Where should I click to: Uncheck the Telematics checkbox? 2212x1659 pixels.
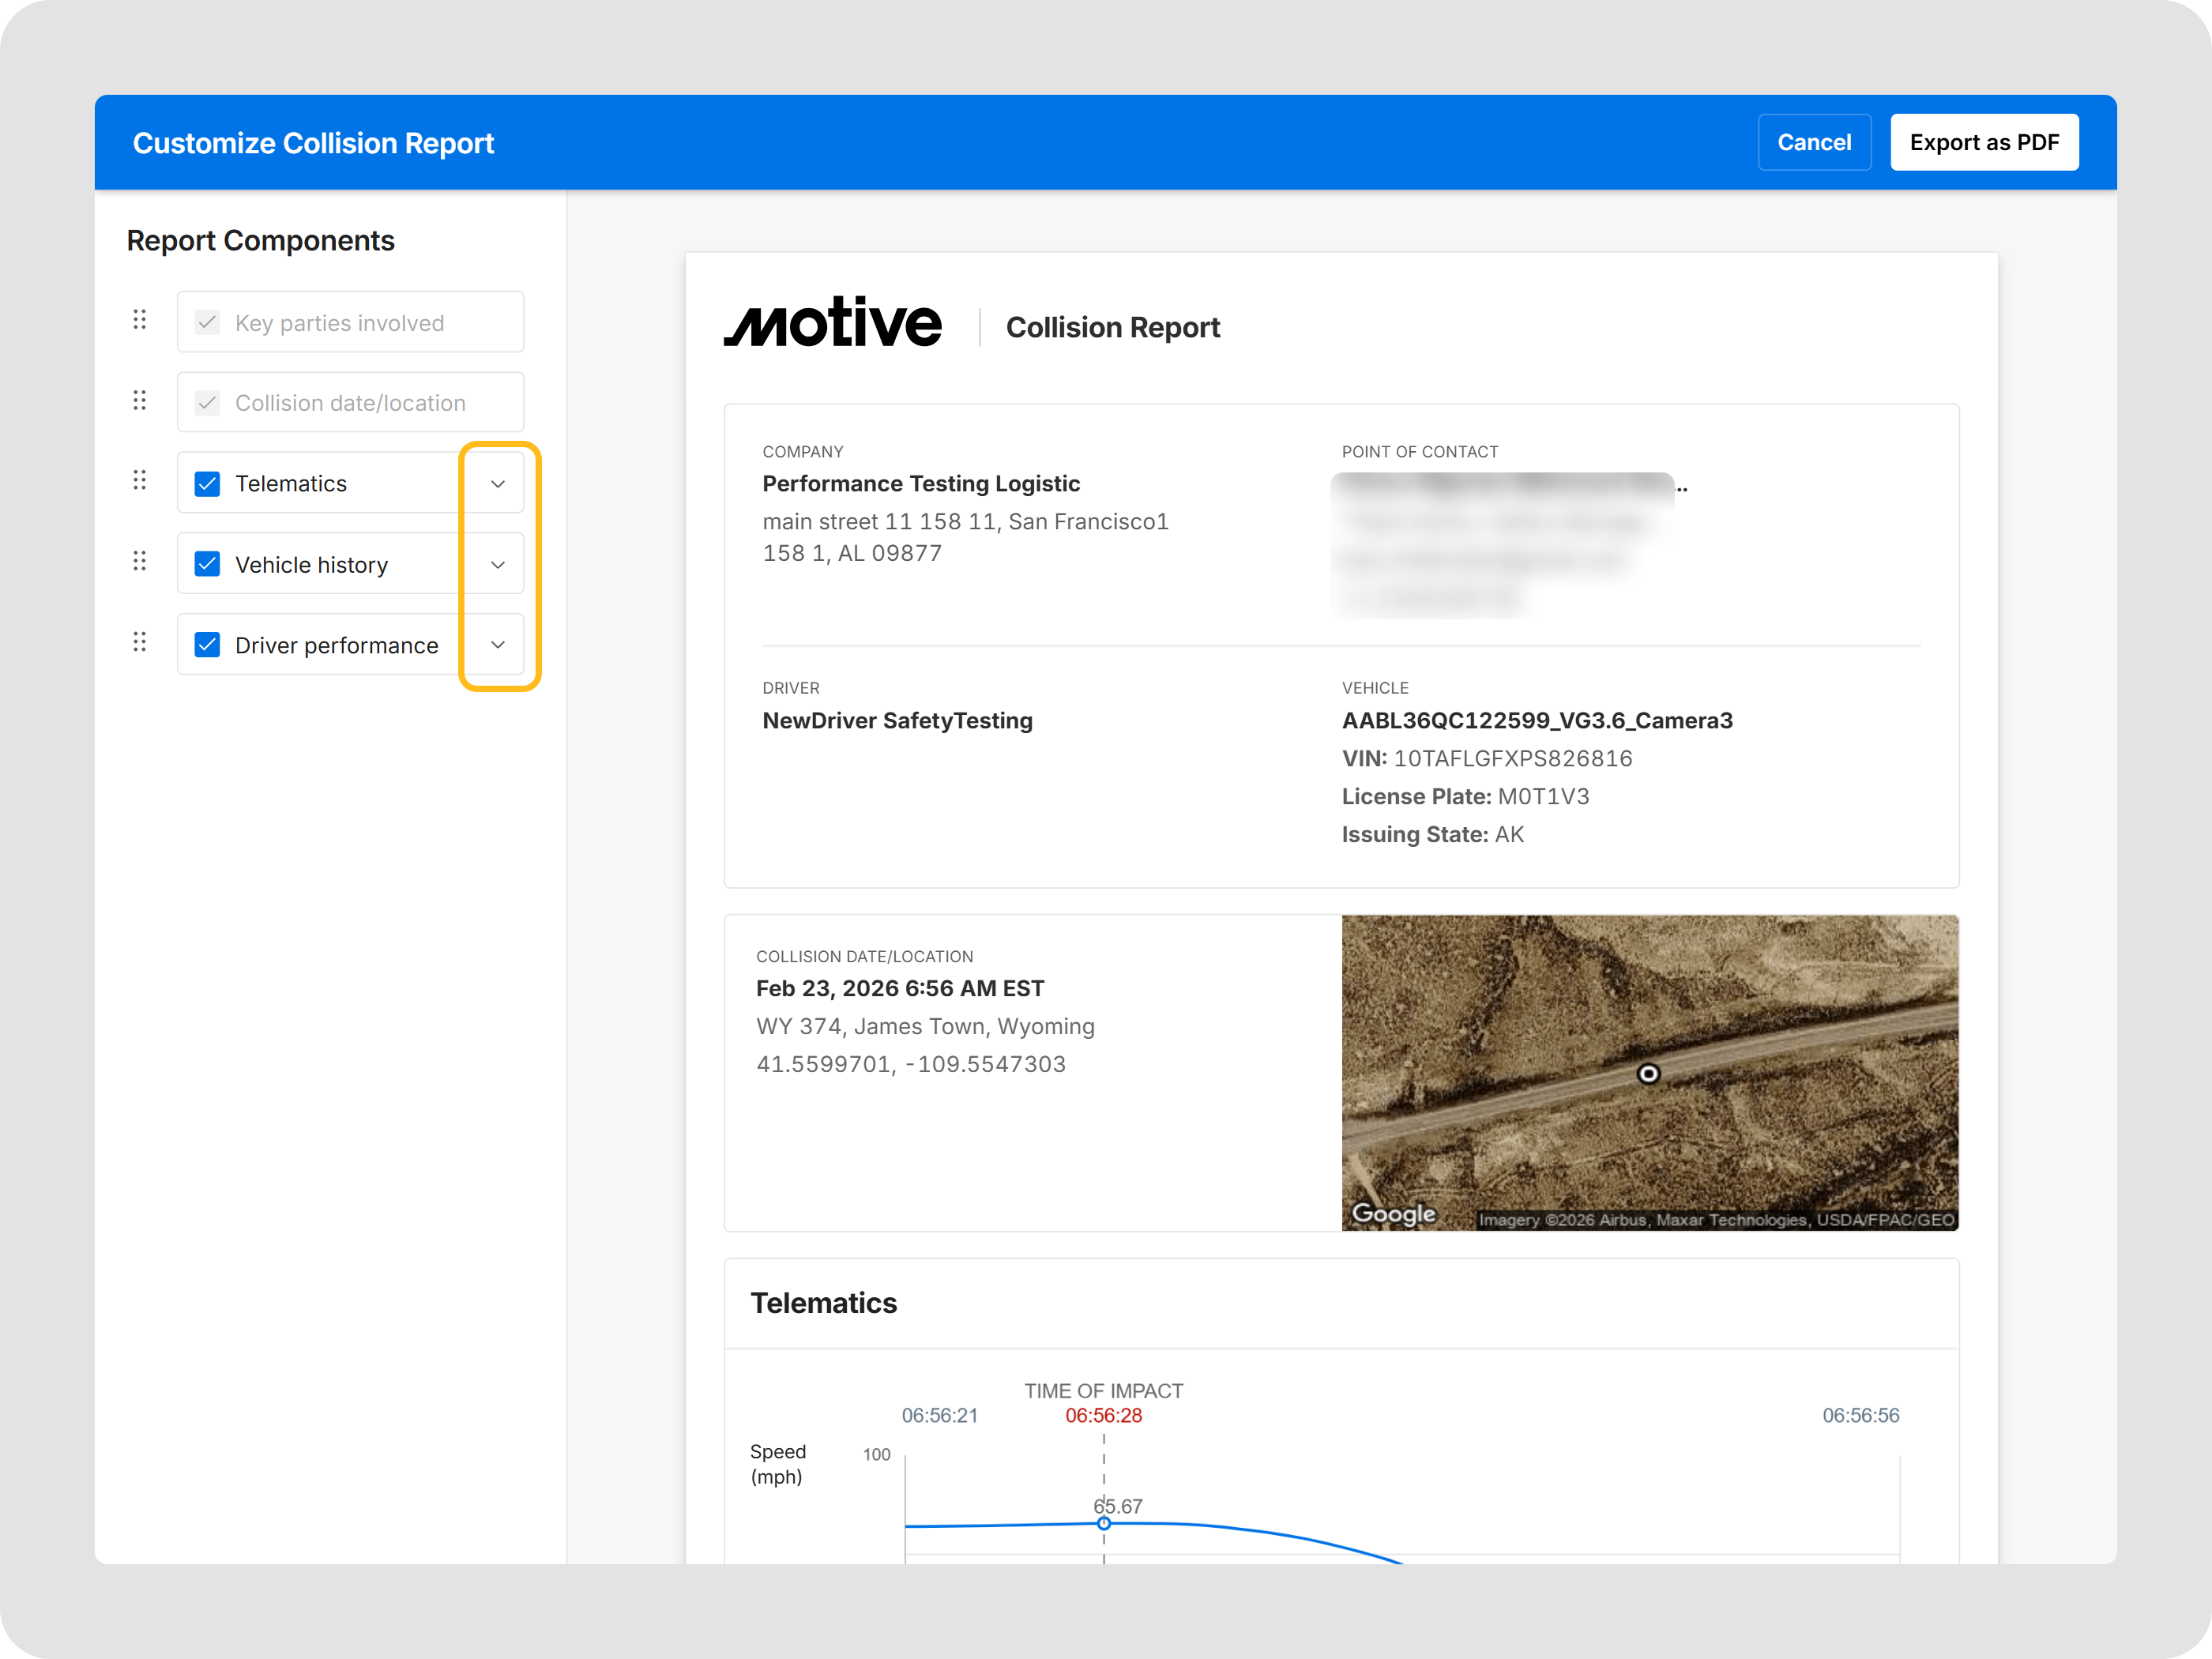[207, 484]
